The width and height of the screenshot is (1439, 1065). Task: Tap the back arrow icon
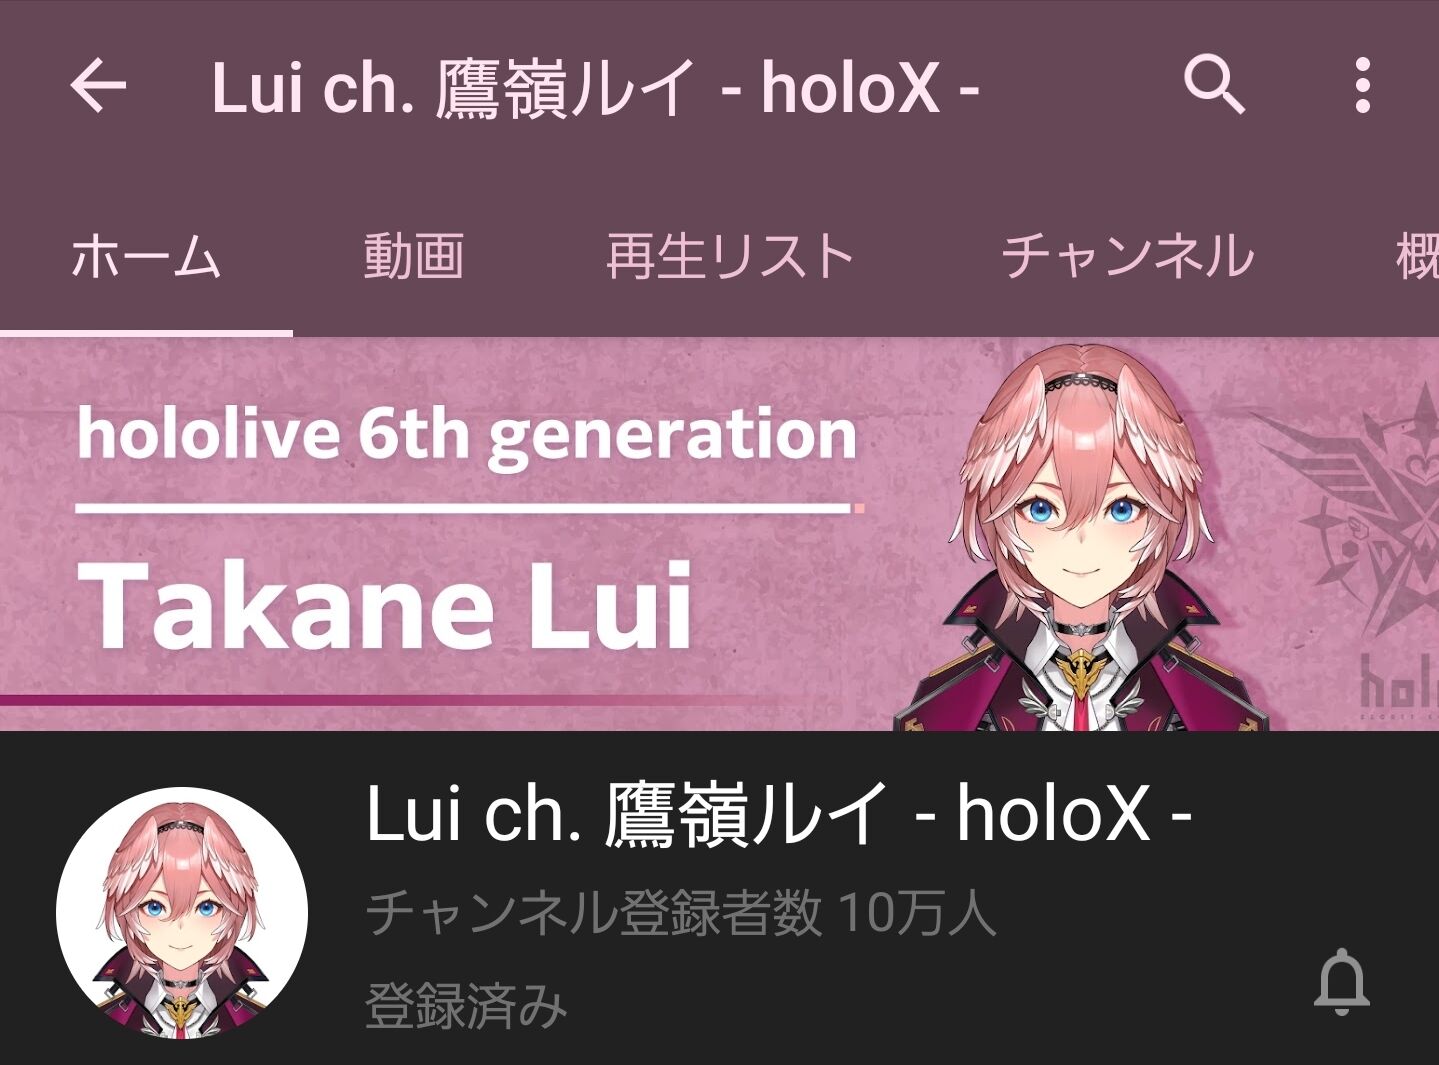[99, 86]
